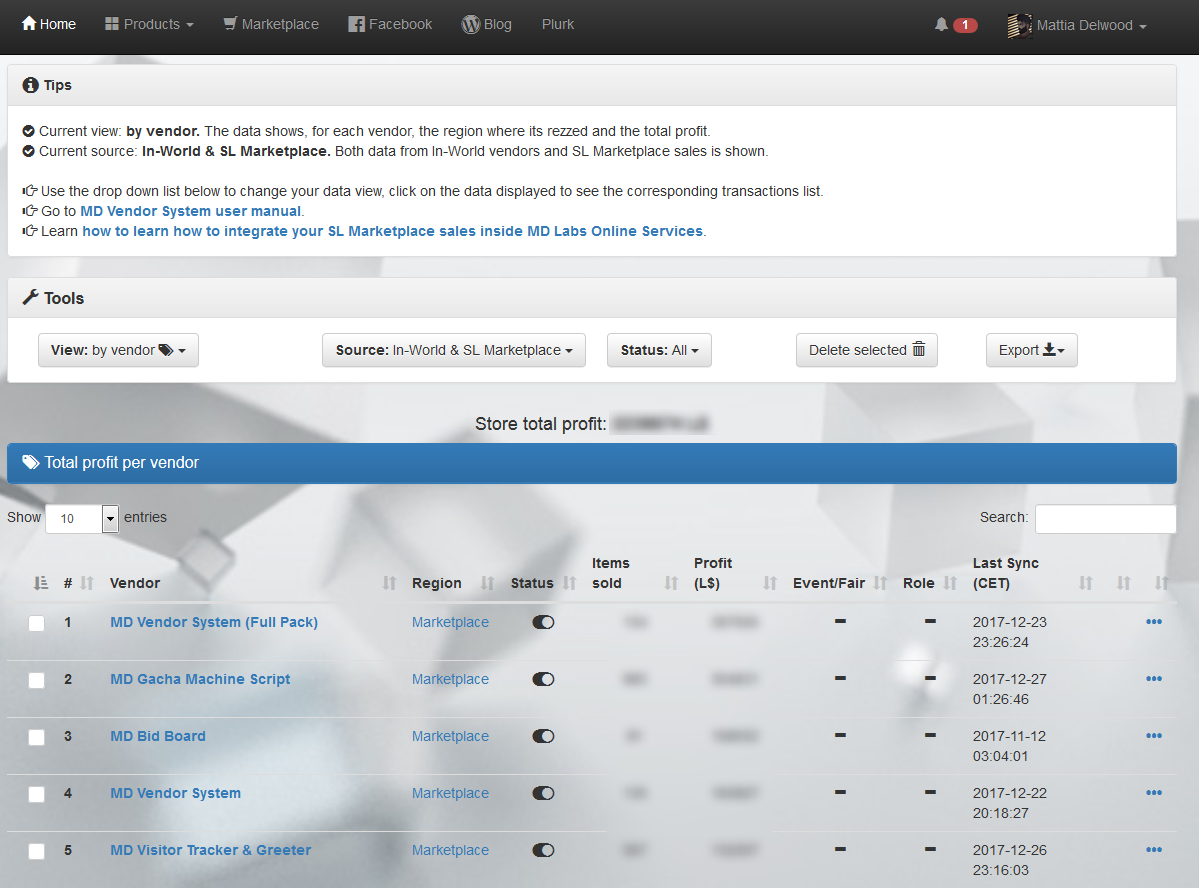Viewport: 1199px width, 888px height.
Task: Sort table by Event/Fair column
Action: (840, 584)
